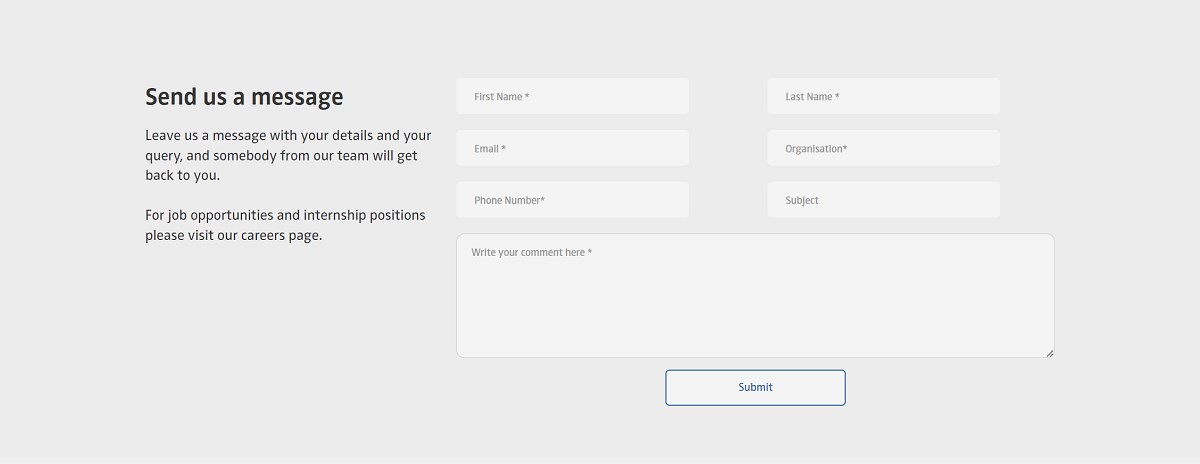This screenshot has height=464, width=1200.
Task: Click the First Name input field
Action: pos(572,96)
